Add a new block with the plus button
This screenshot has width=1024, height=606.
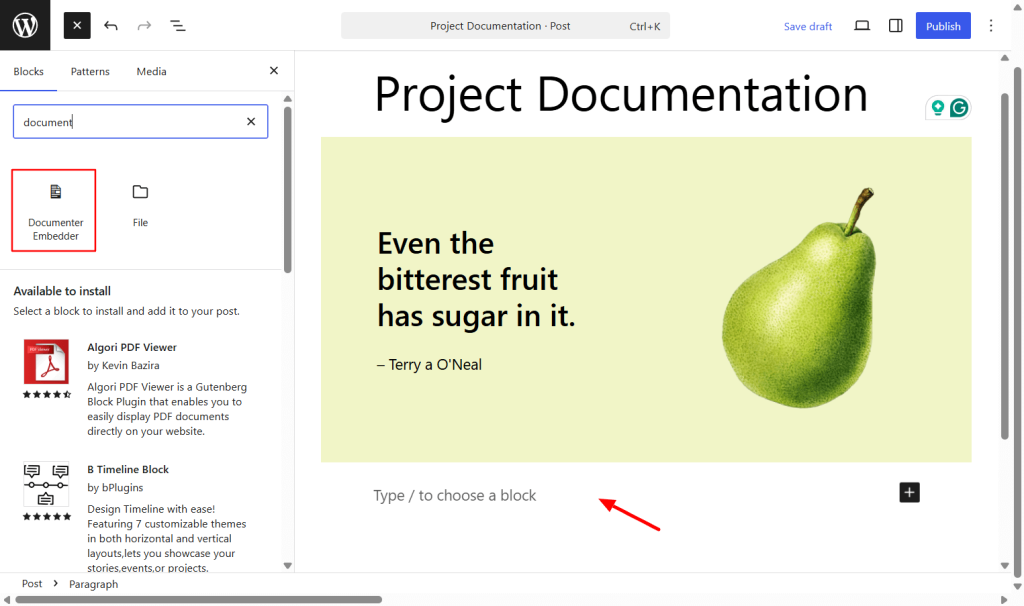908,492
